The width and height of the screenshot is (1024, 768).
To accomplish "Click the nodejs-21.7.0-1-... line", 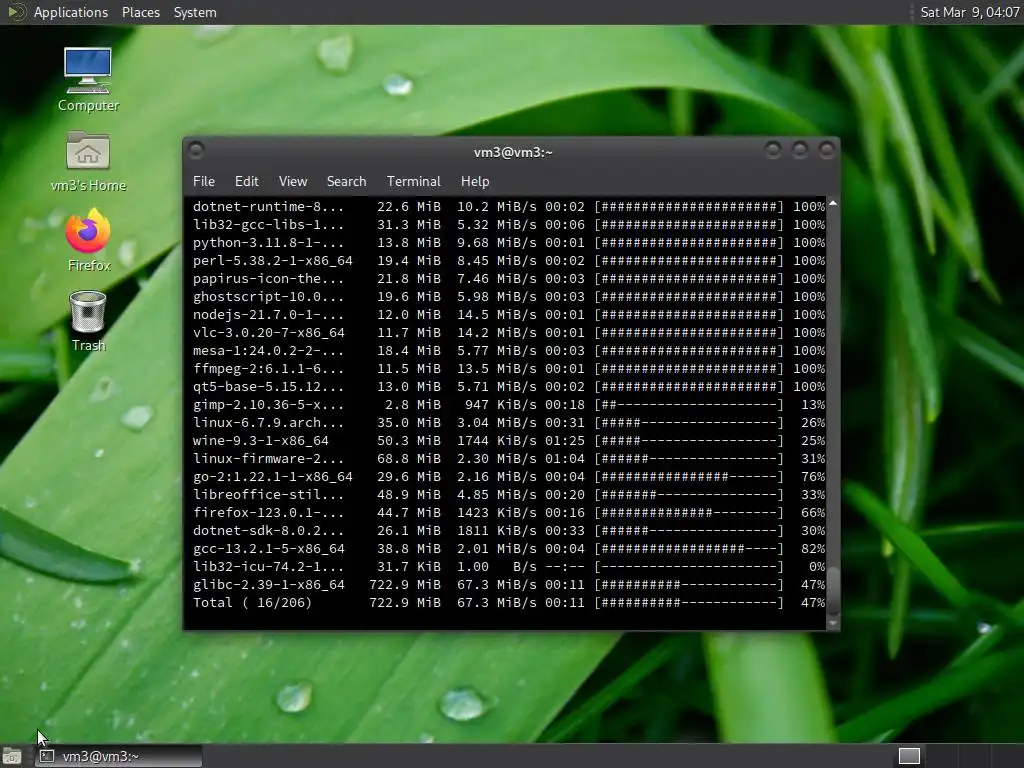I will (x=509, y=314).
